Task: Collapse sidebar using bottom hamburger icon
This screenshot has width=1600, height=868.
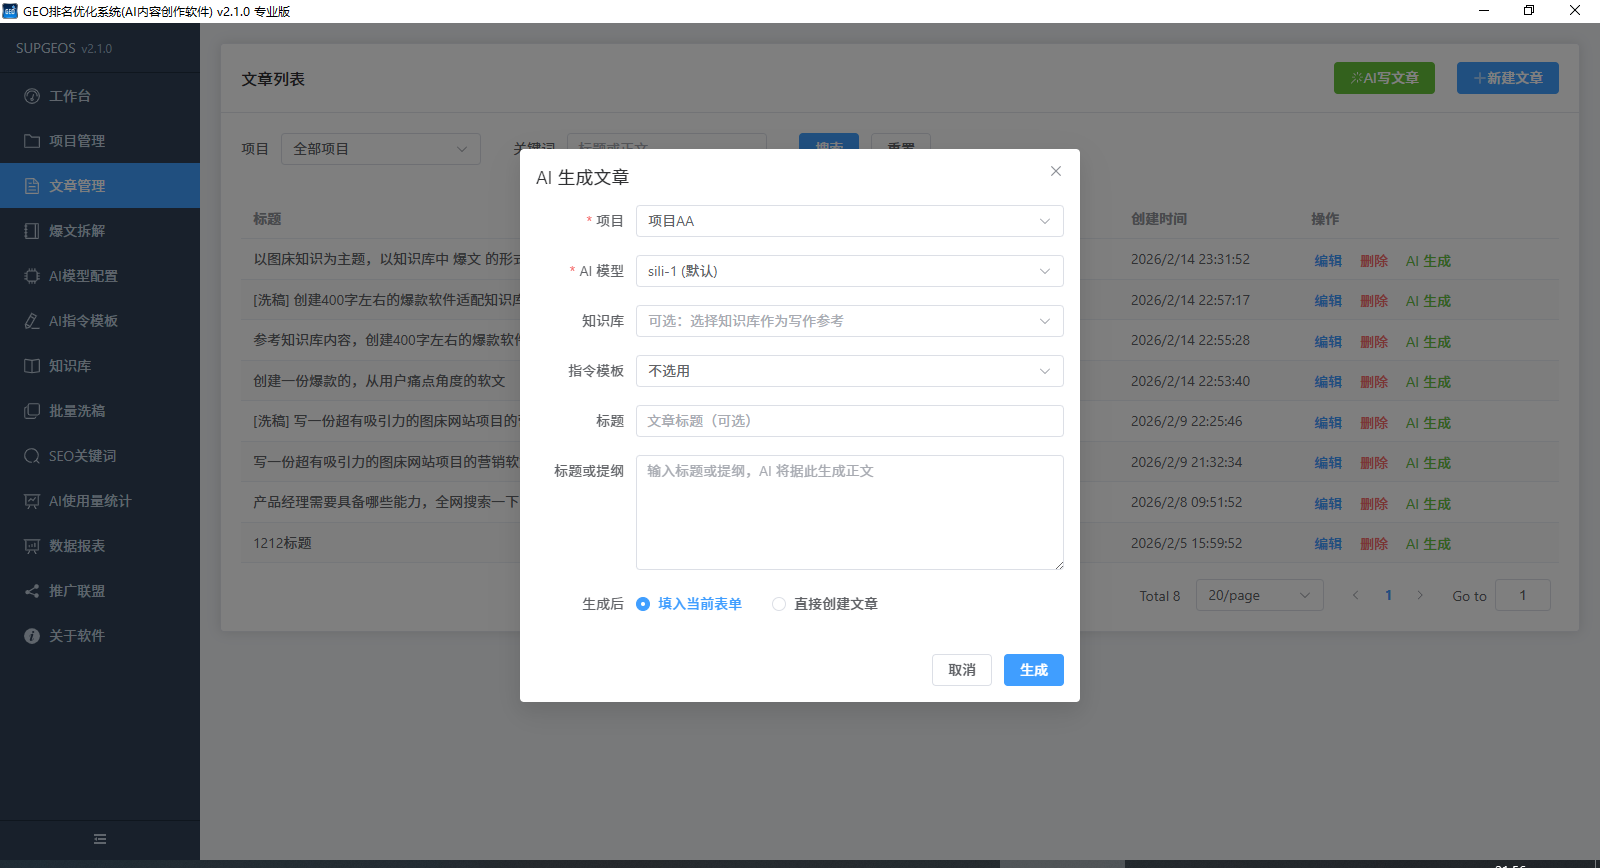Action: click(100, 839)
